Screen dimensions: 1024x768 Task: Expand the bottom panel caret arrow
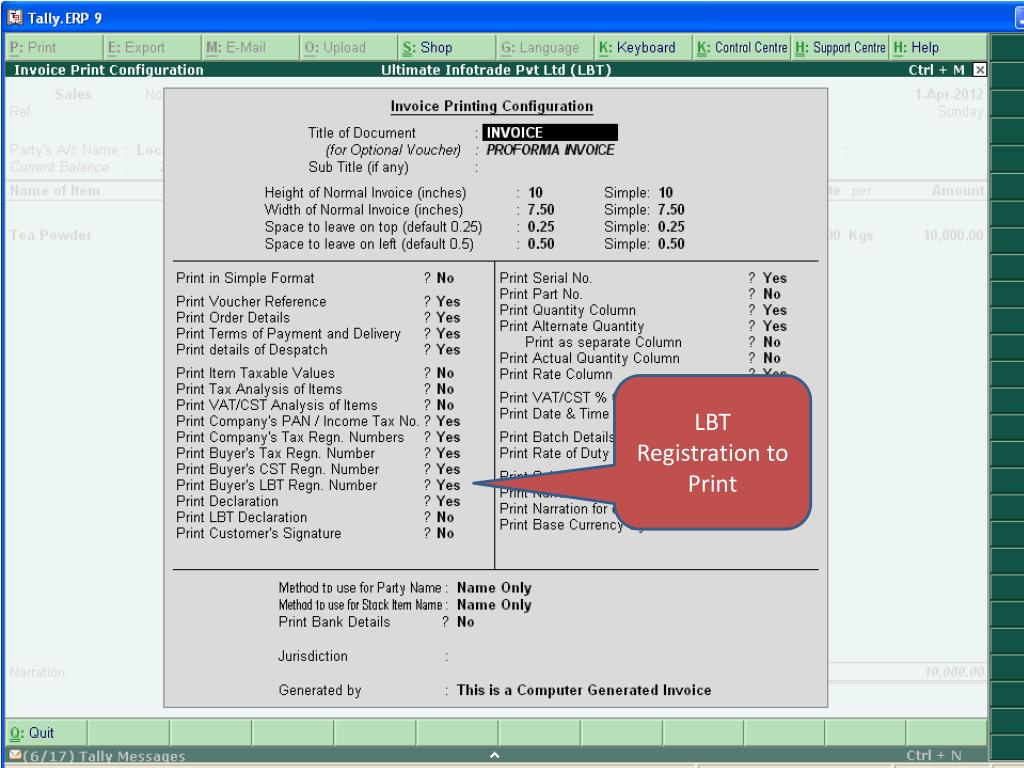tap(494, 755)
